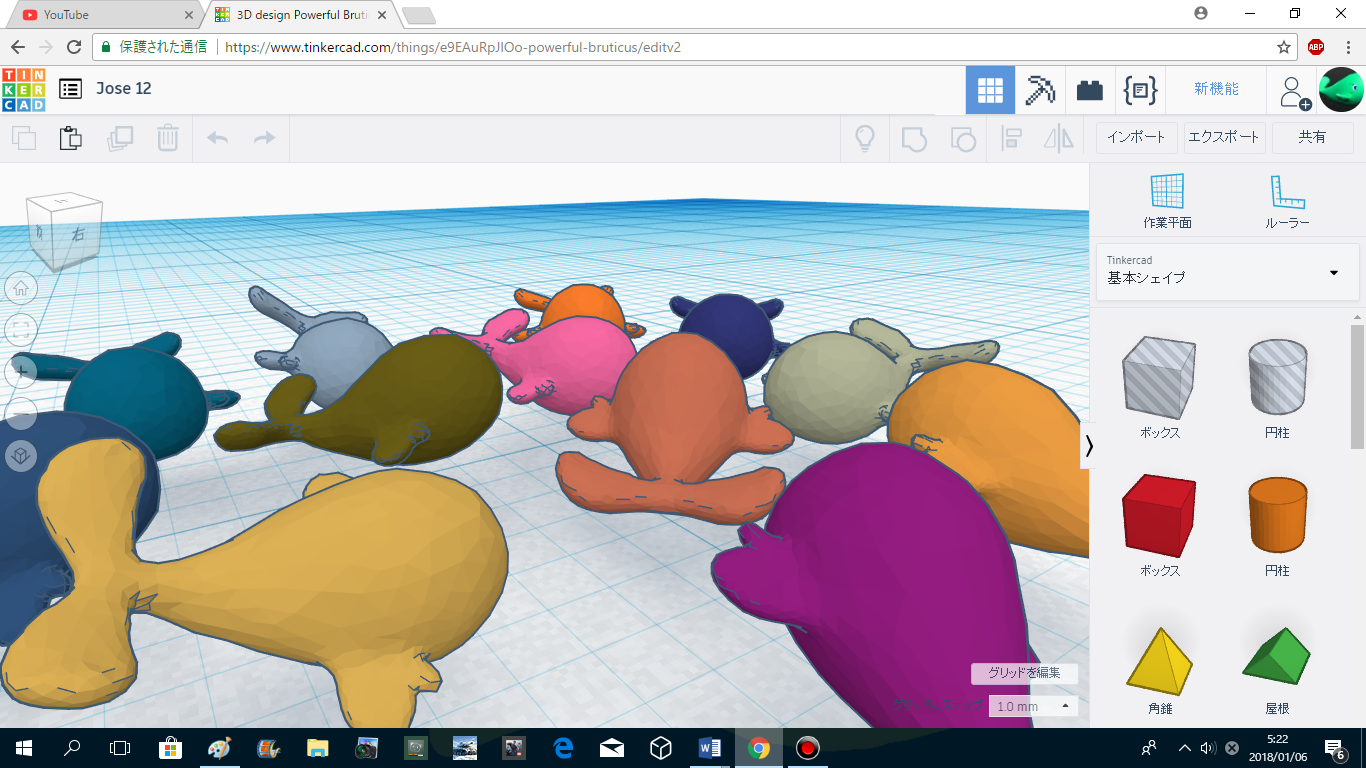The image size is (1366, 768).
Task: Open Microsoft Edge from the taskbar
Action: pyautogui.click(x=563, y=748)
